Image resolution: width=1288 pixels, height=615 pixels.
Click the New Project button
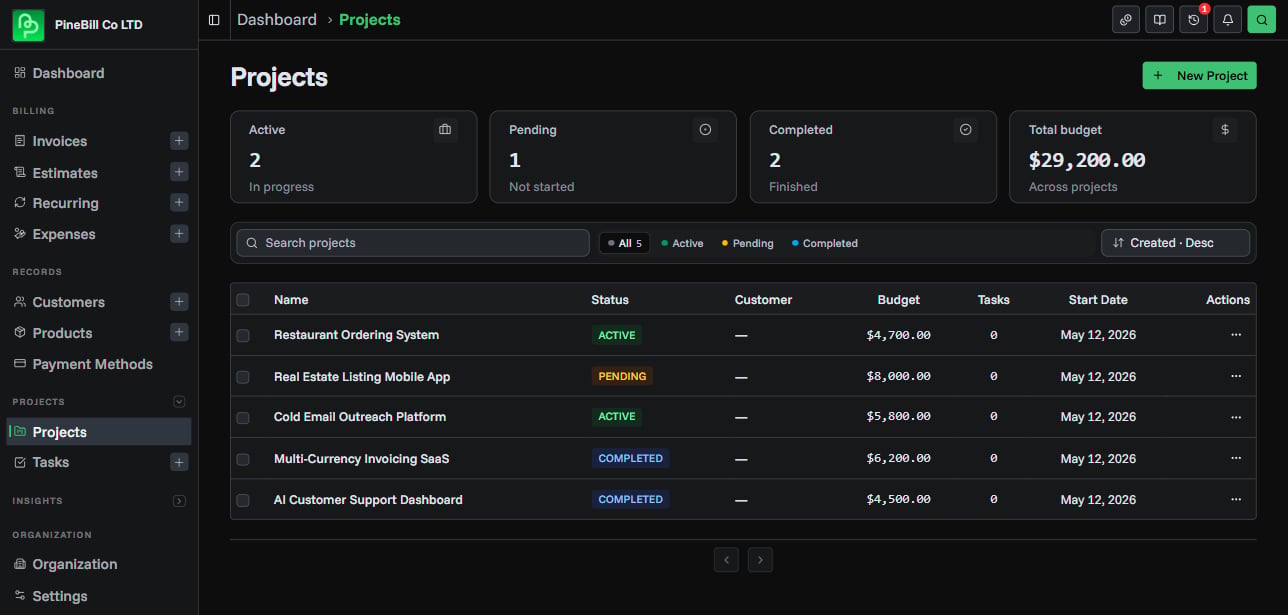(1199, 75)
